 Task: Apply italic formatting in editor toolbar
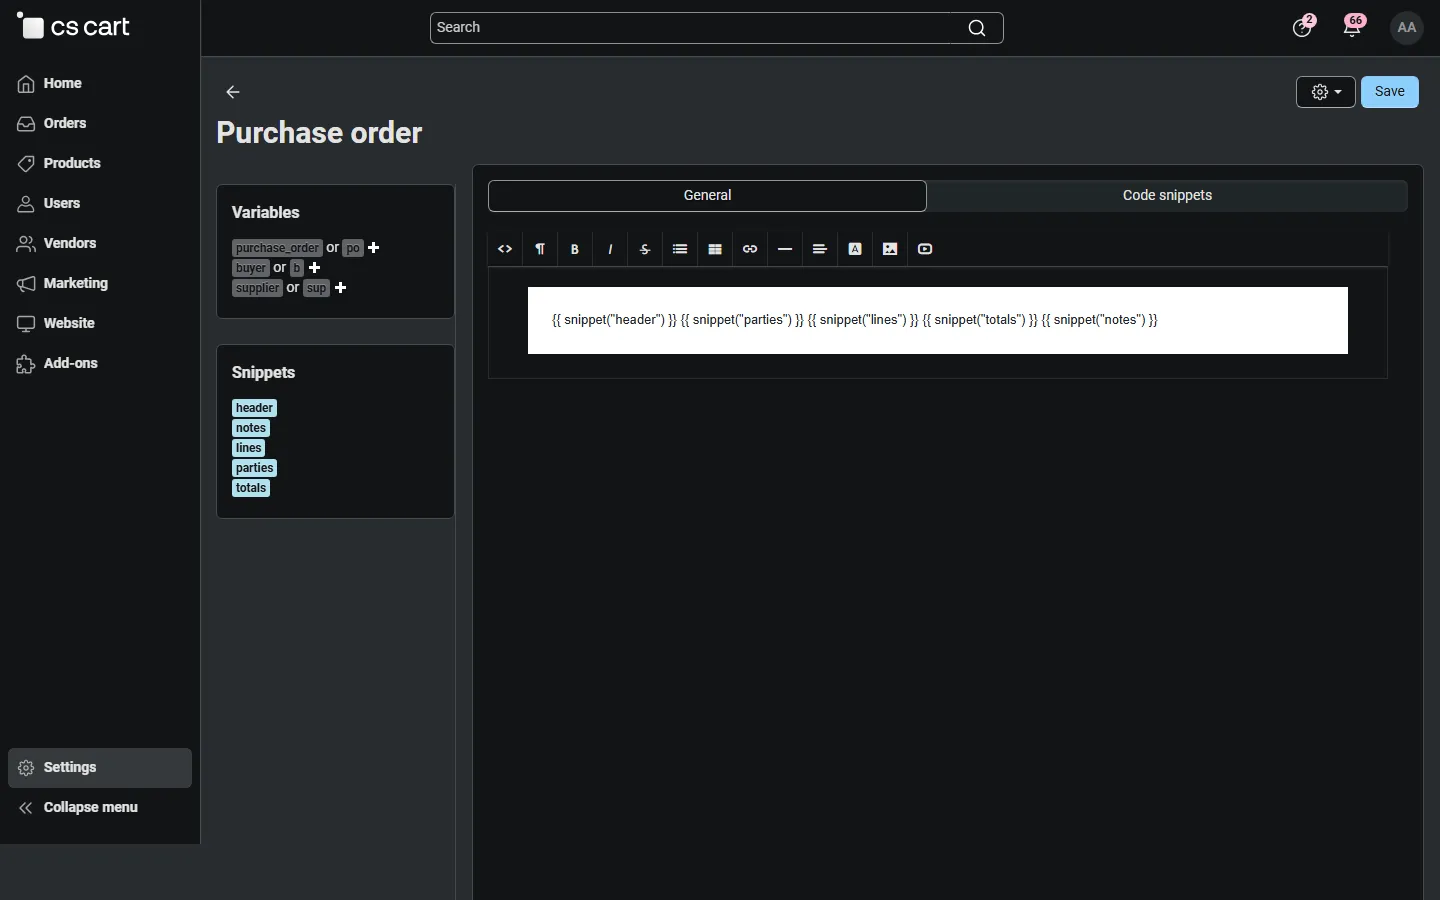[611, 249]
